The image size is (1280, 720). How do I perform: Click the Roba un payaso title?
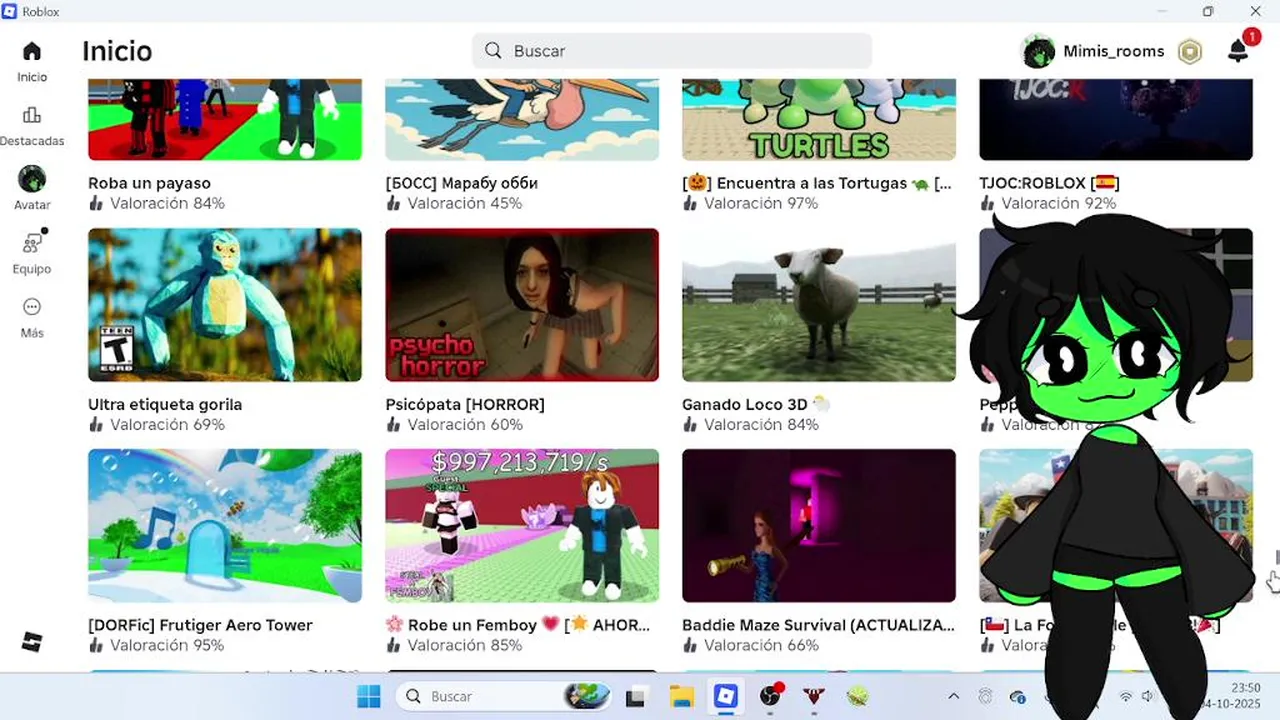click(x=149, y=184)
